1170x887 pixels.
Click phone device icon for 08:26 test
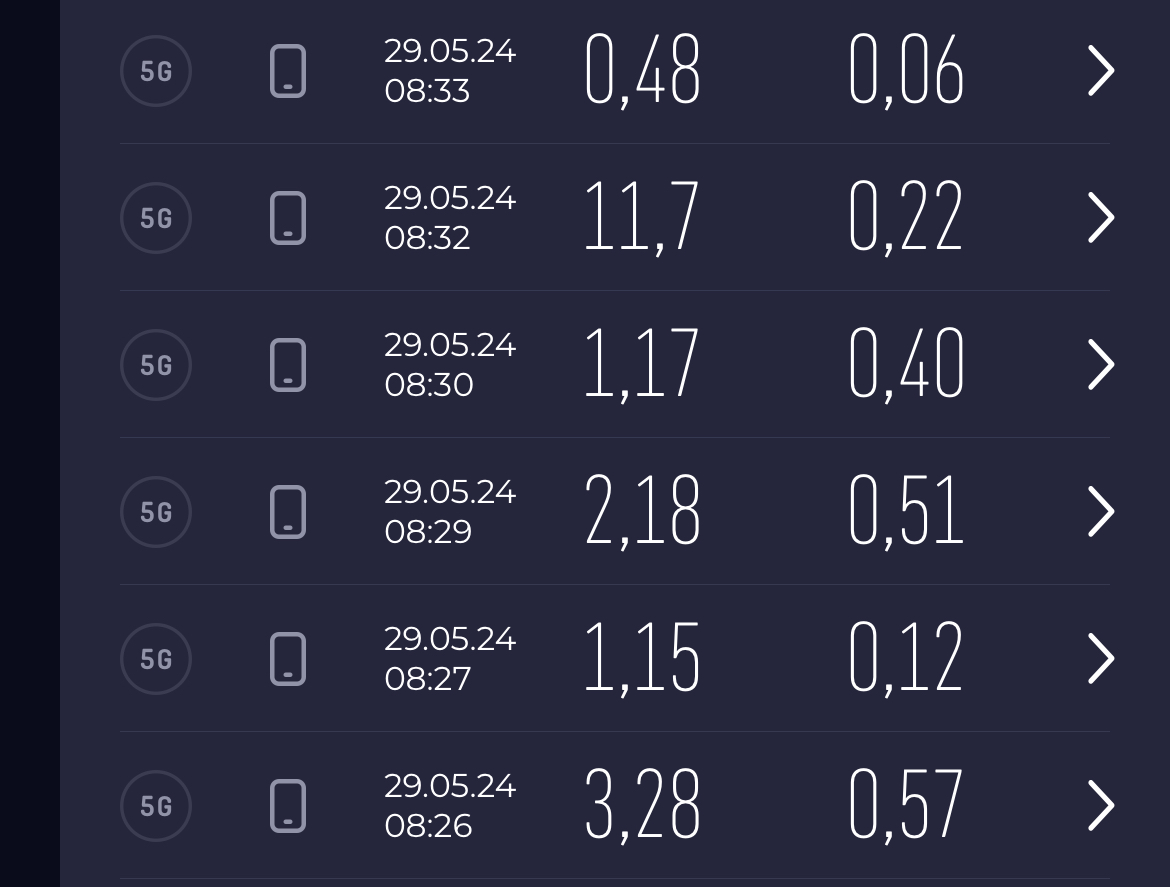pos(288,806)
